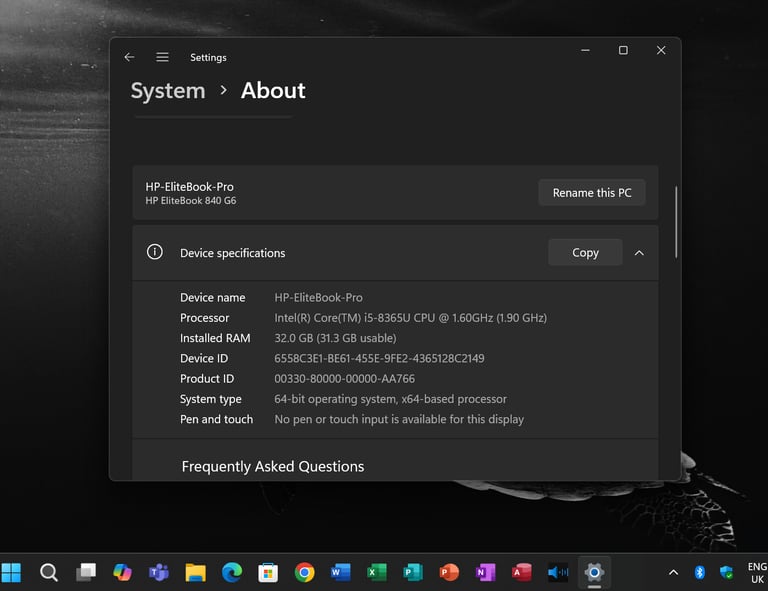Open Microsoft Excel from the taskbar
The image size is (768, 591).
(x=377, y=572)
